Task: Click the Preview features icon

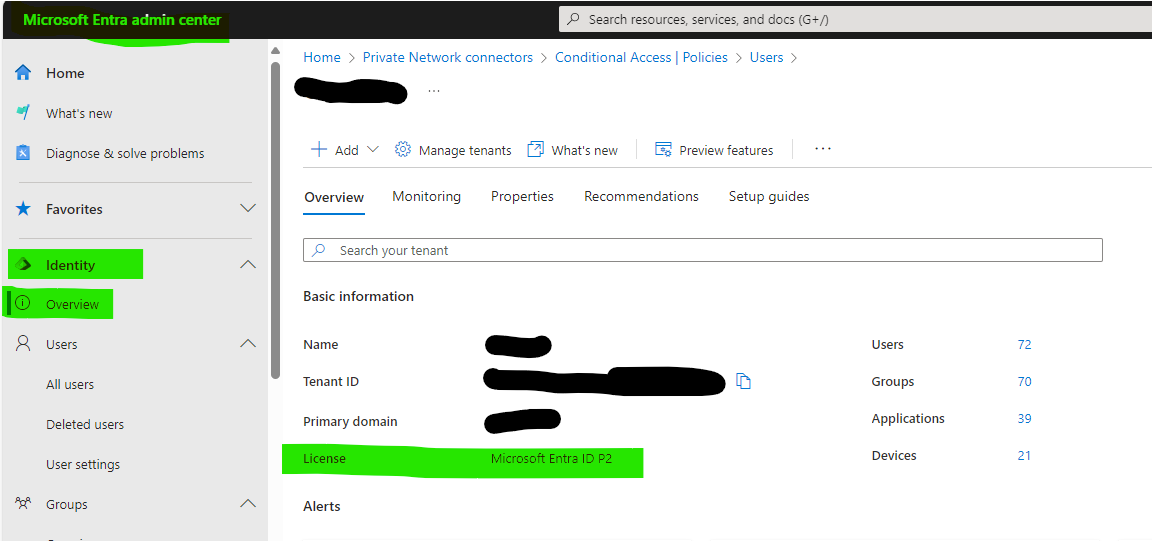Action: [x=663, y=150]
